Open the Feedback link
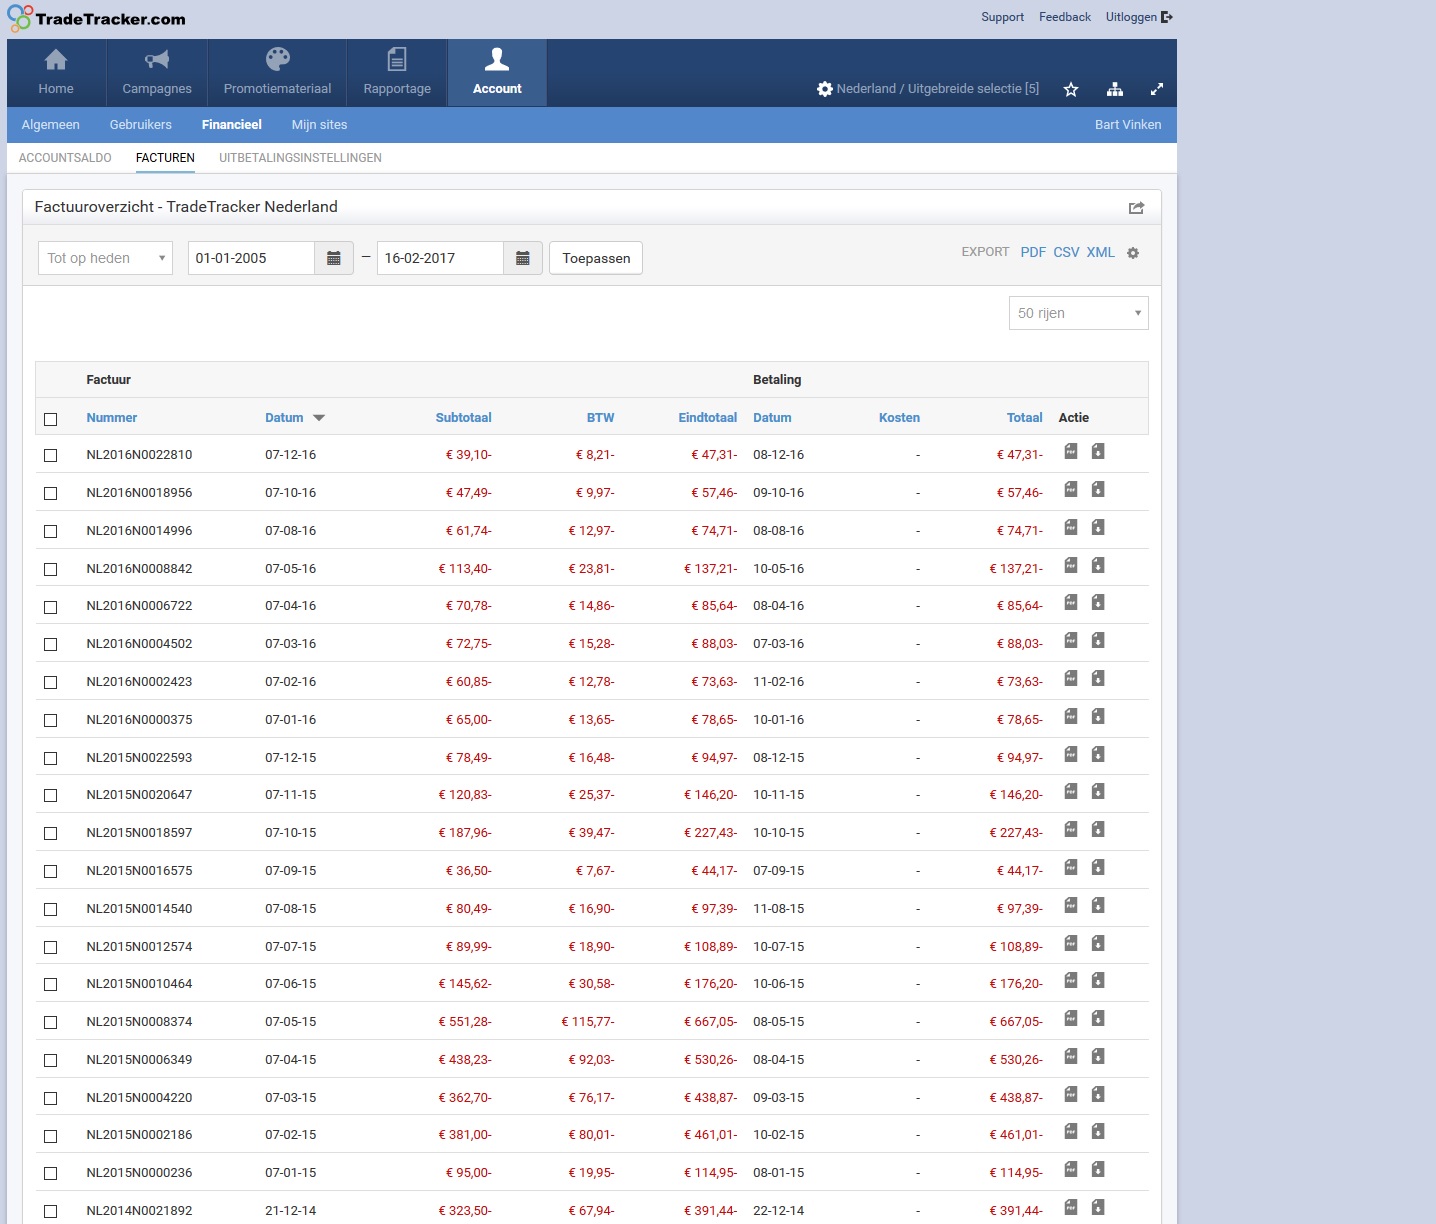The width and height of the screenshot is (1436, 1224). [x=1065, y=17]
